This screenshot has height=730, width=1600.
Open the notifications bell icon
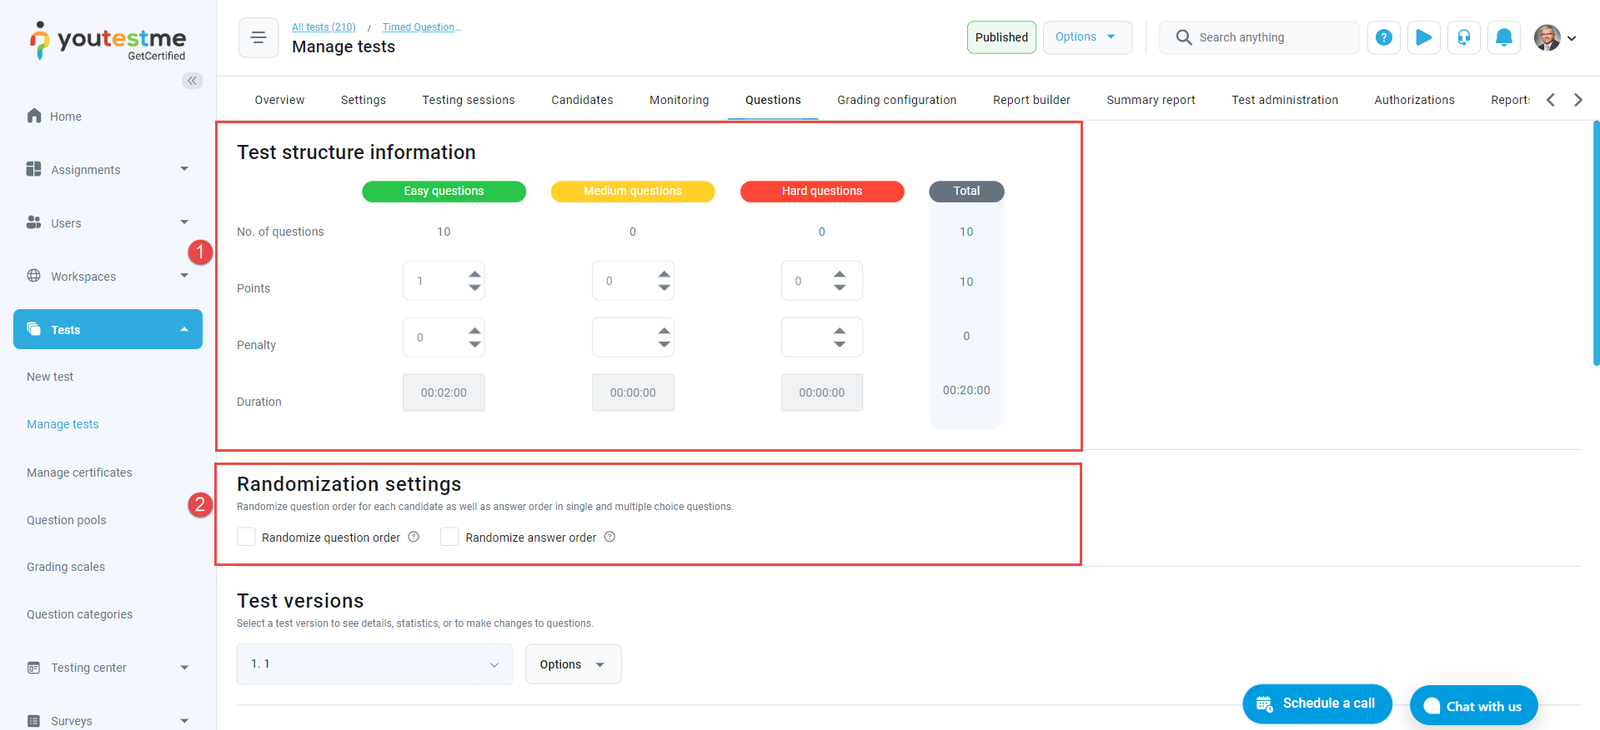(1503, 38)
